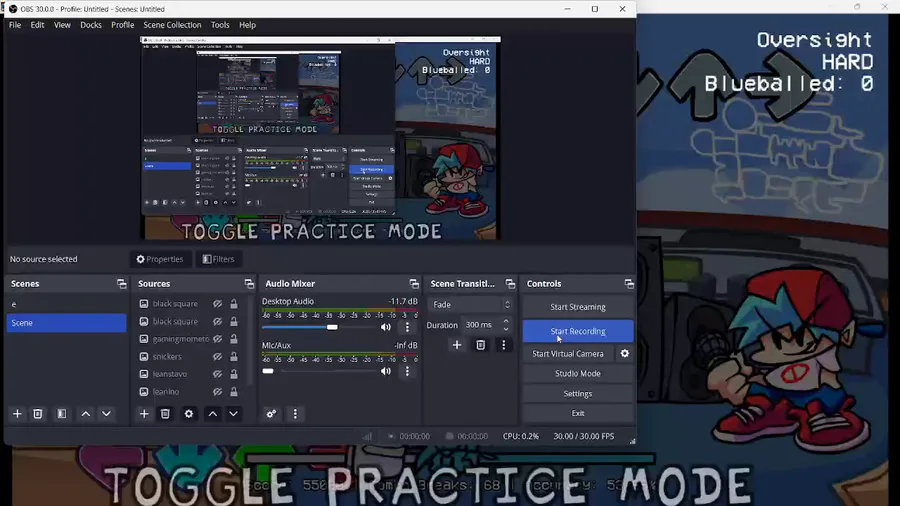This screenshot has height=506, width=900.
Task: Click the Start Streaming button
Action: click(578, 307)
